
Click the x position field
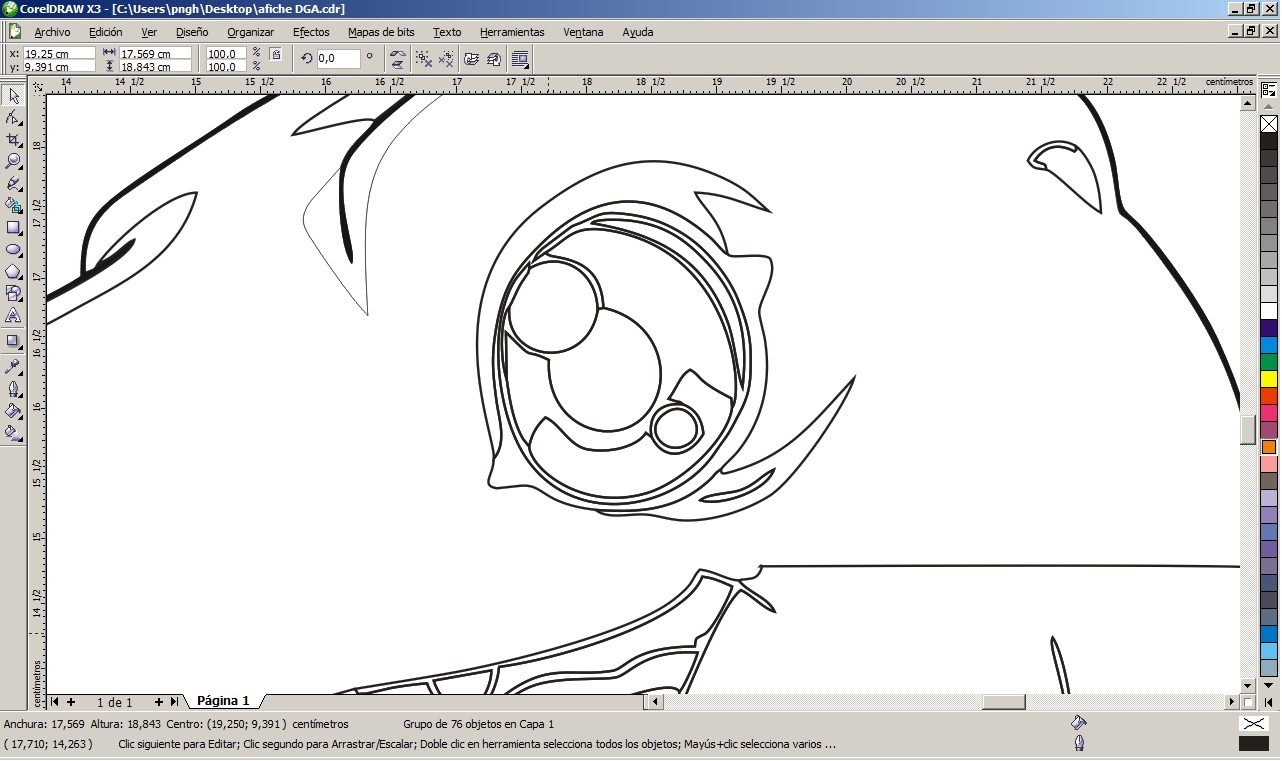59,54
